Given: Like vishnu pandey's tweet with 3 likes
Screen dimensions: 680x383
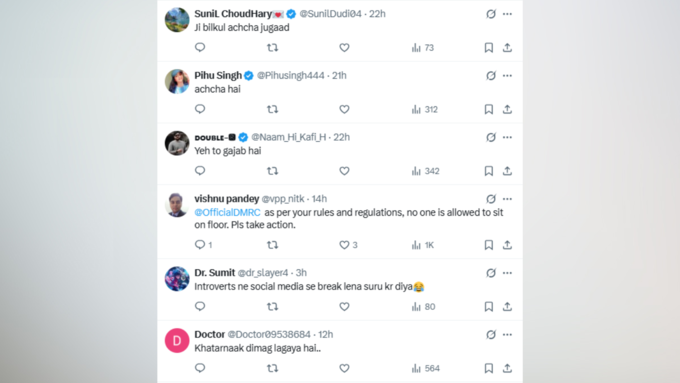Looking at the screenshot, I should click(x=348, y=245).
